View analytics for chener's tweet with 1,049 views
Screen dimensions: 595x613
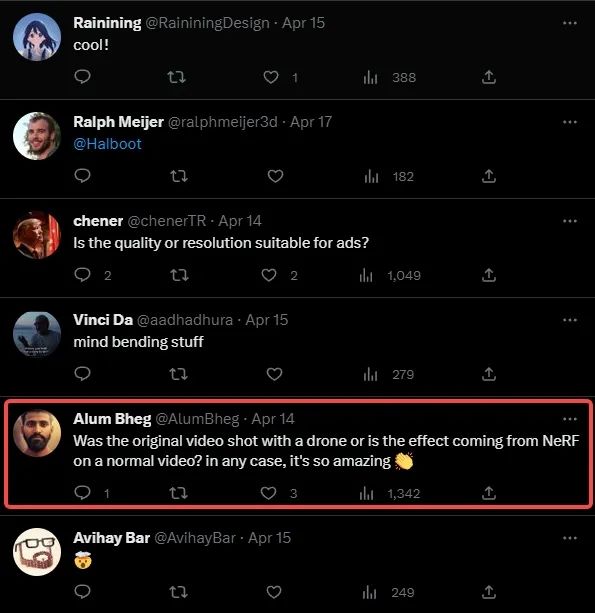tap(390, 276)
